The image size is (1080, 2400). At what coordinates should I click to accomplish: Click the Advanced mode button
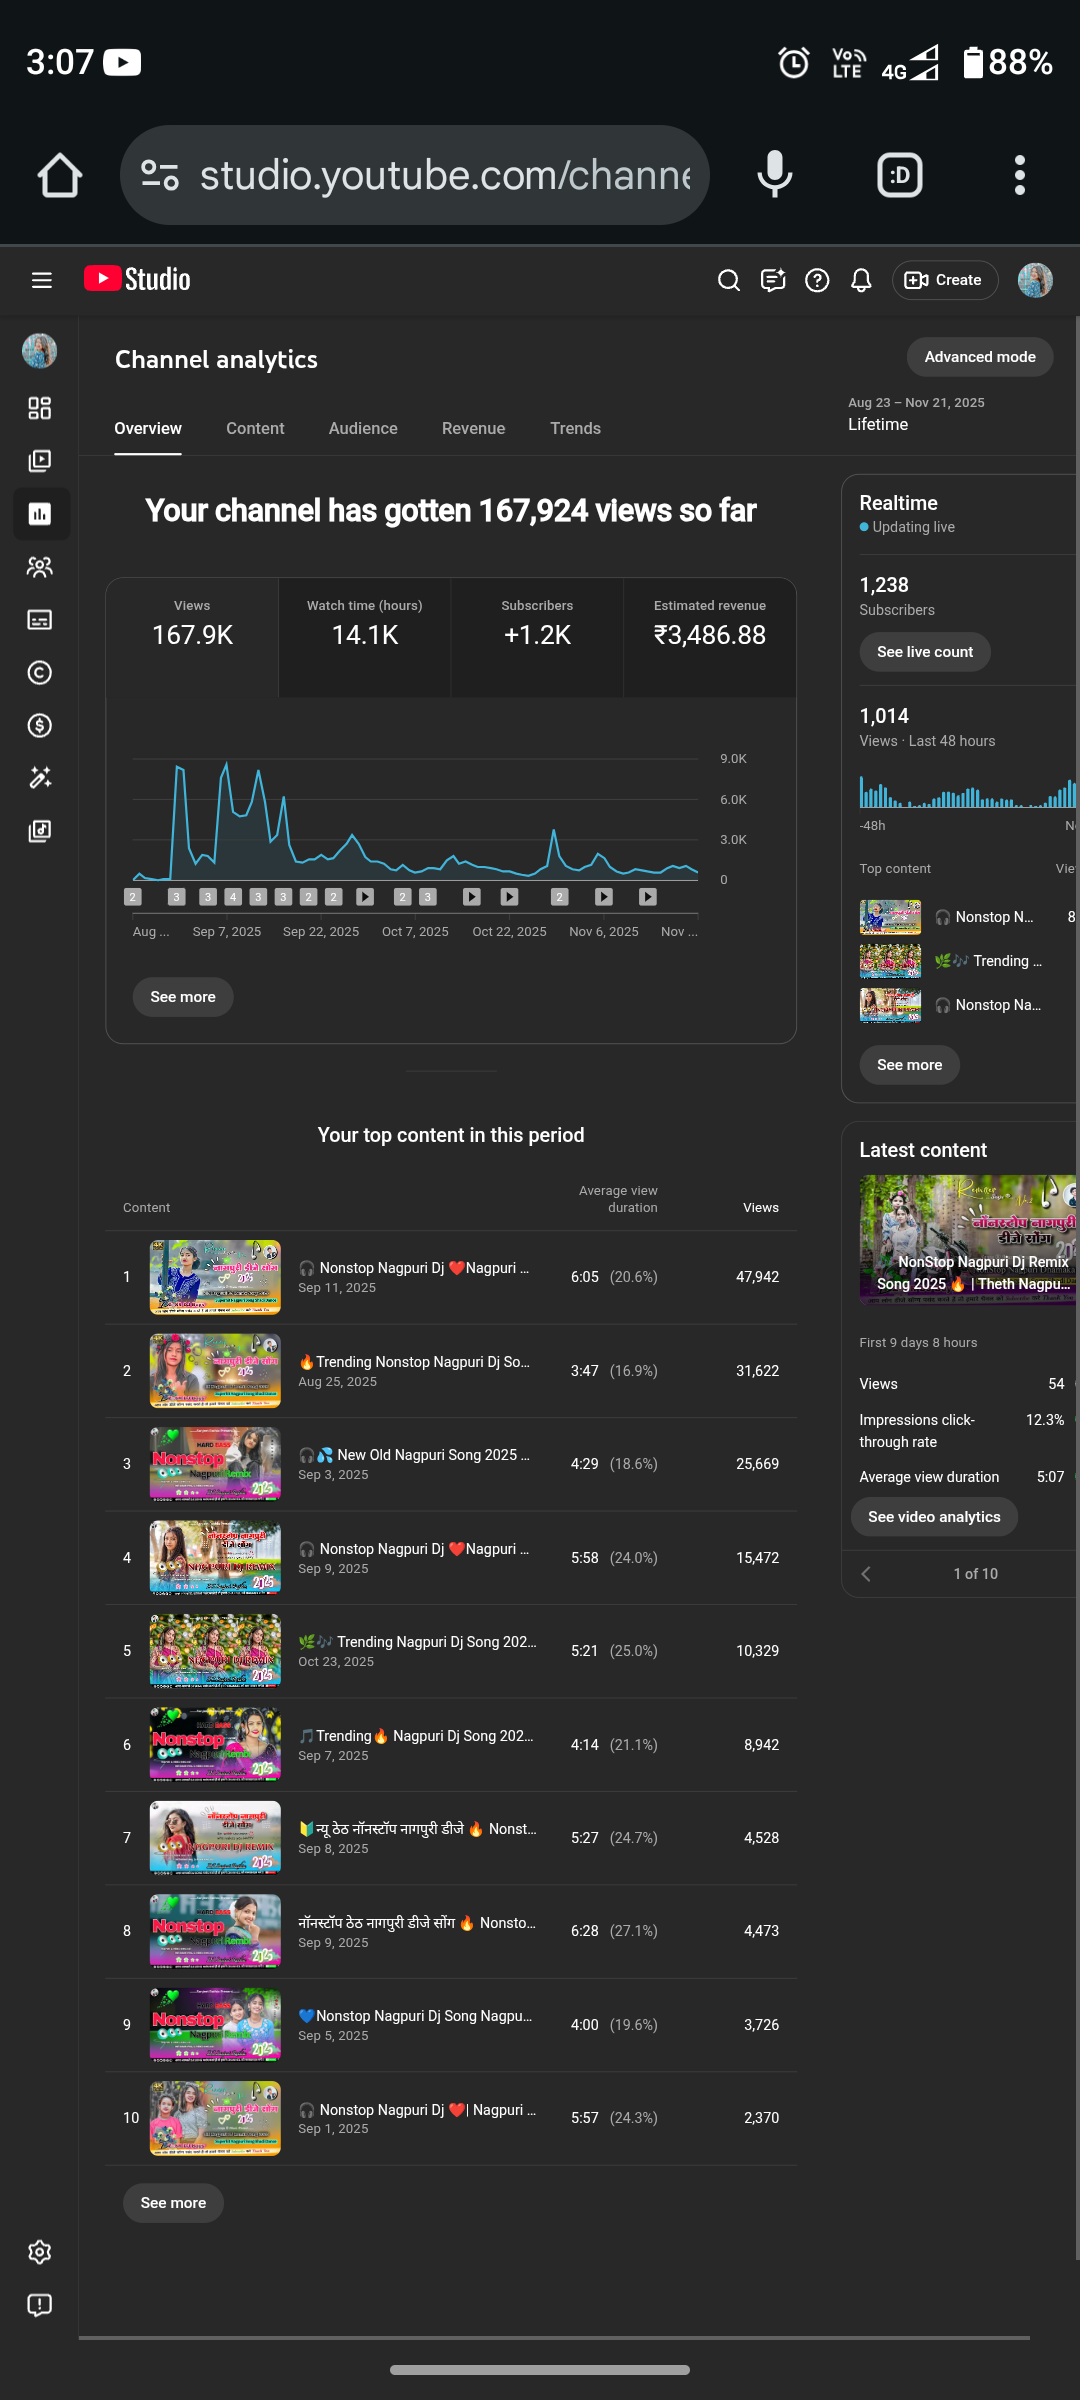(979, 357)
